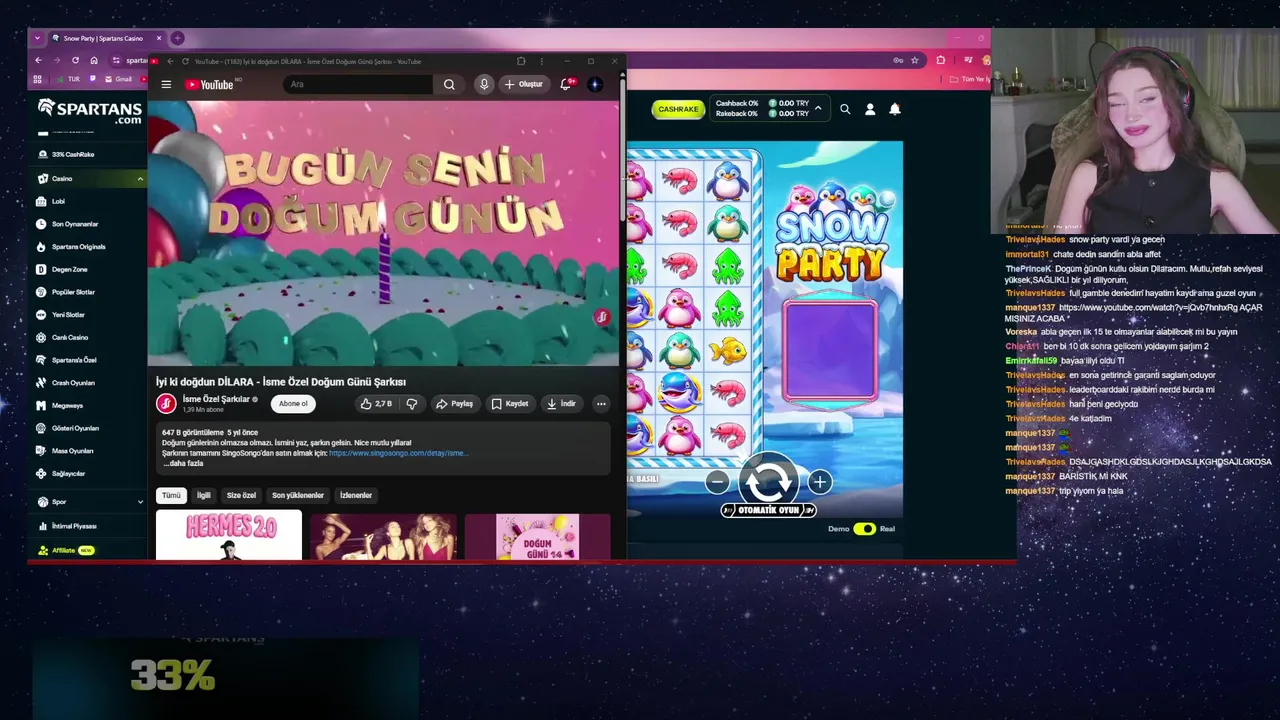Open 33% CashRake sidebar item
The width and height of the screenshot is (1280, 720).
pos(73,155)
